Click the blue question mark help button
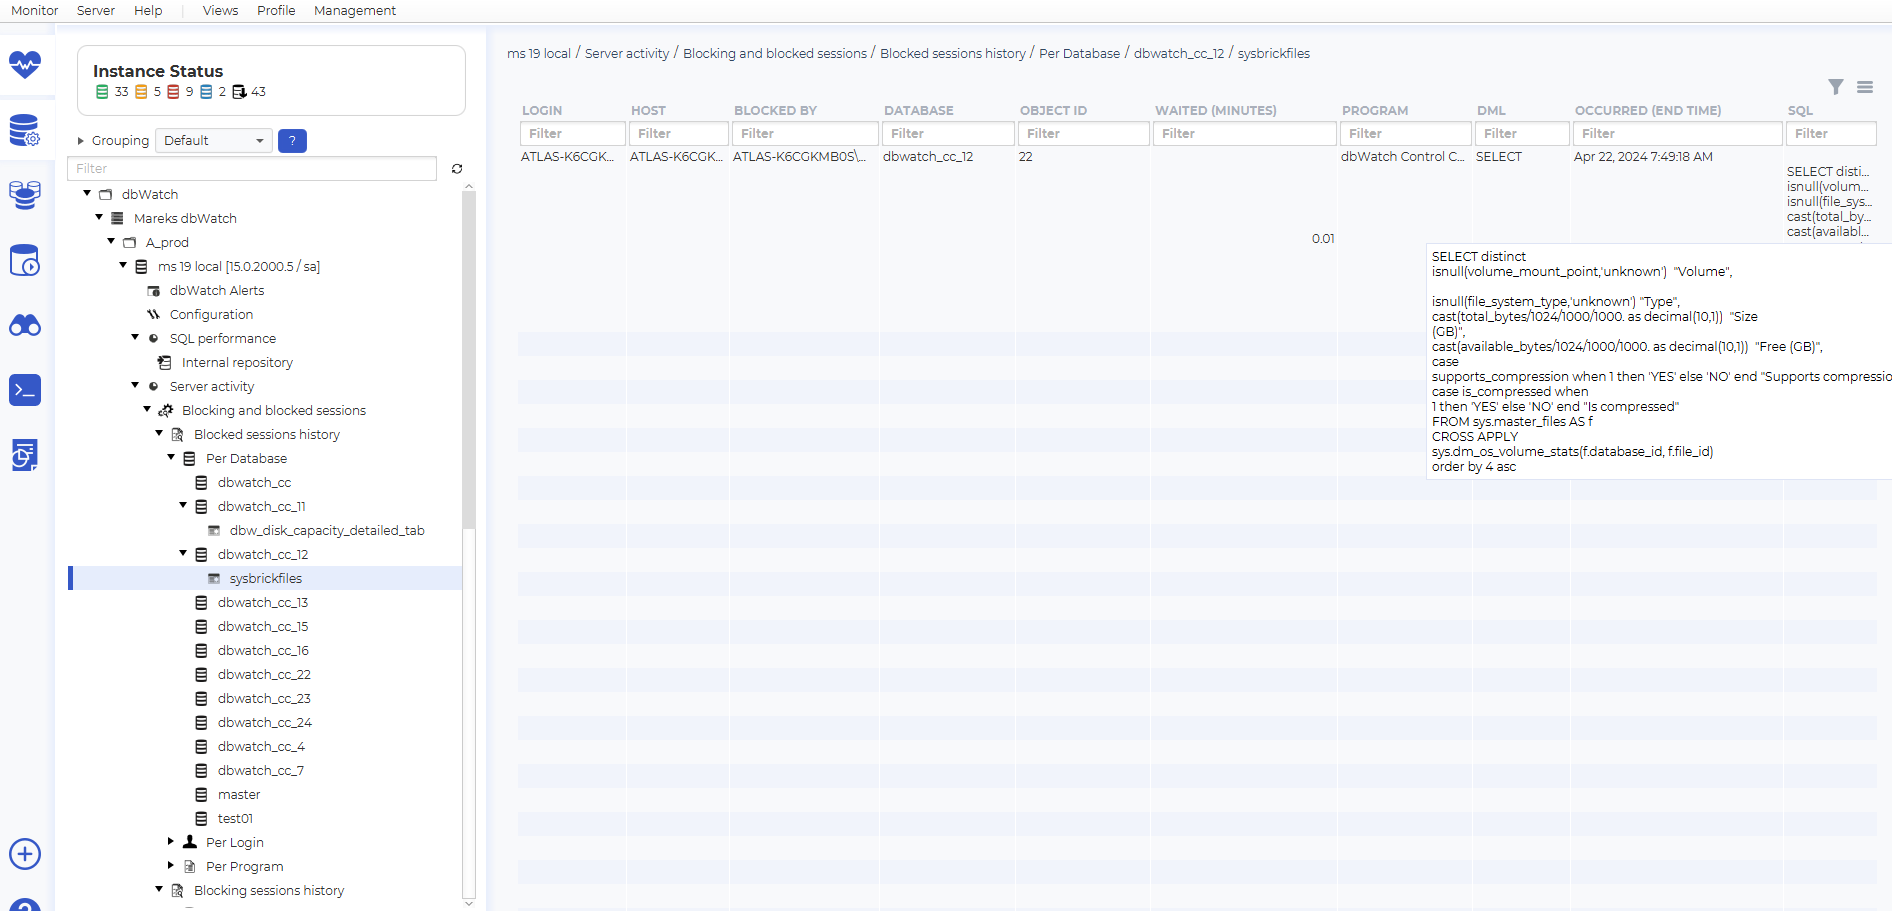The width and height of the screenshot is (1892, 911). [x=291, y=140]
